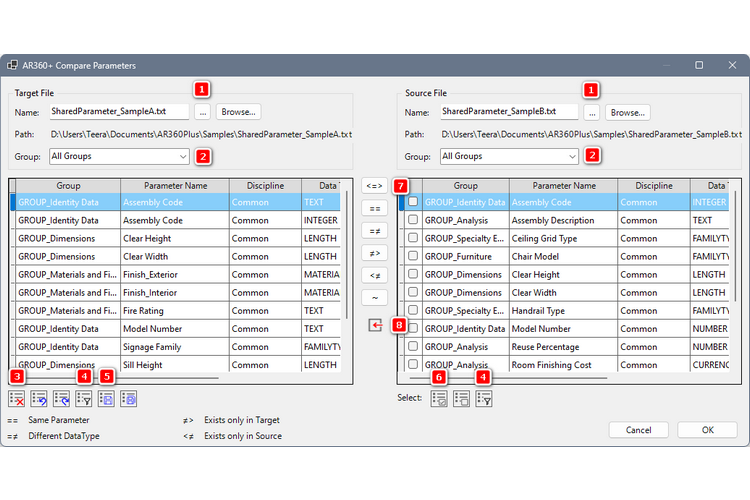Click source table horizontal scrollbar
750x500 pixels.
pyautogui.click(x=508, y=378)
